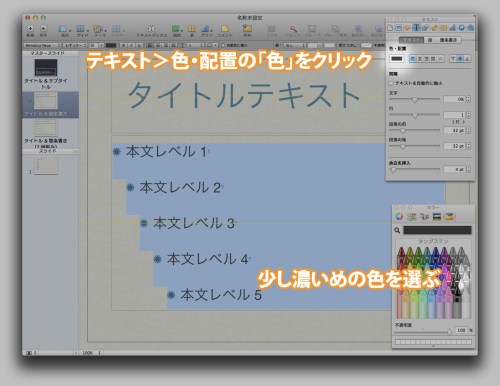This screenshot has width=500, height=386.
Task: Click the character spacing stepper
Action: [469, 99]
